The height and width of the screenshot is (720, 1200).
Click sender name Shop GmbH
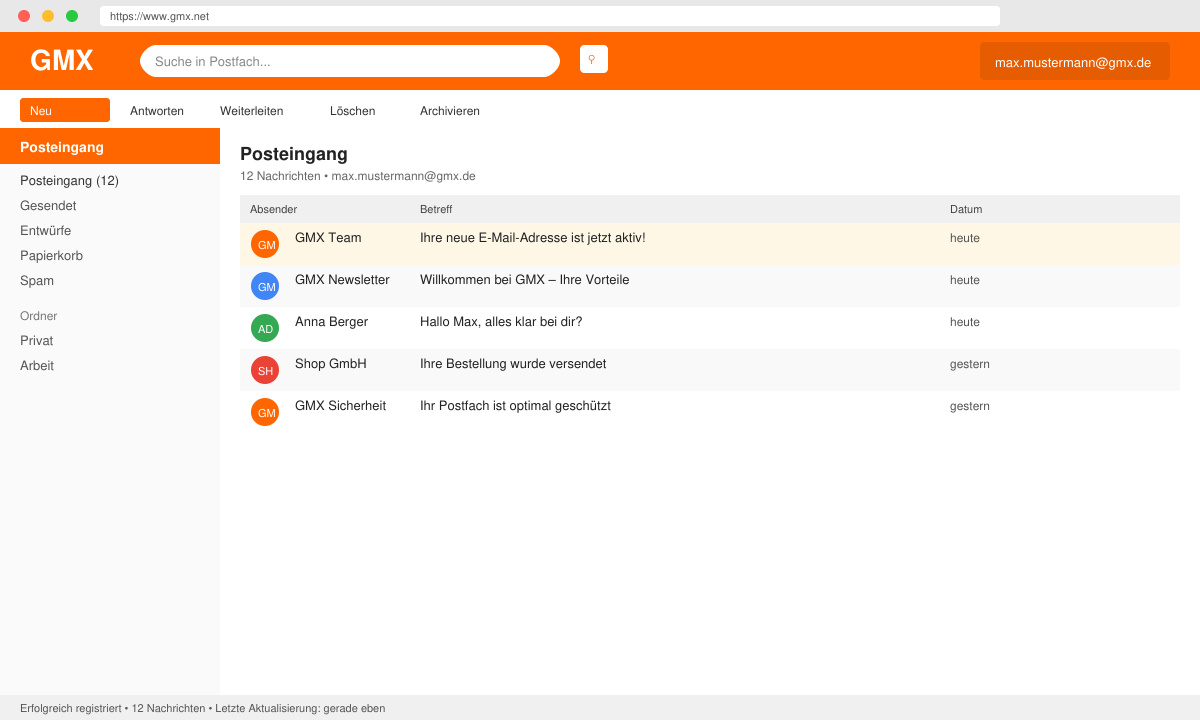pos(331,364)
